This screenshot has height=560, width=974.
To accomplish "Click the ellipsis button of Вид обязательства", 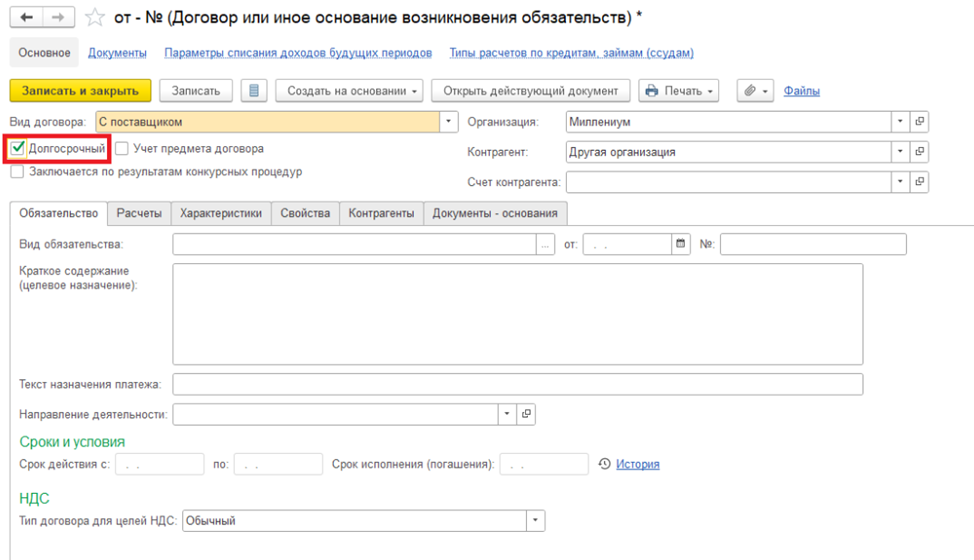I will coord(545,244).
